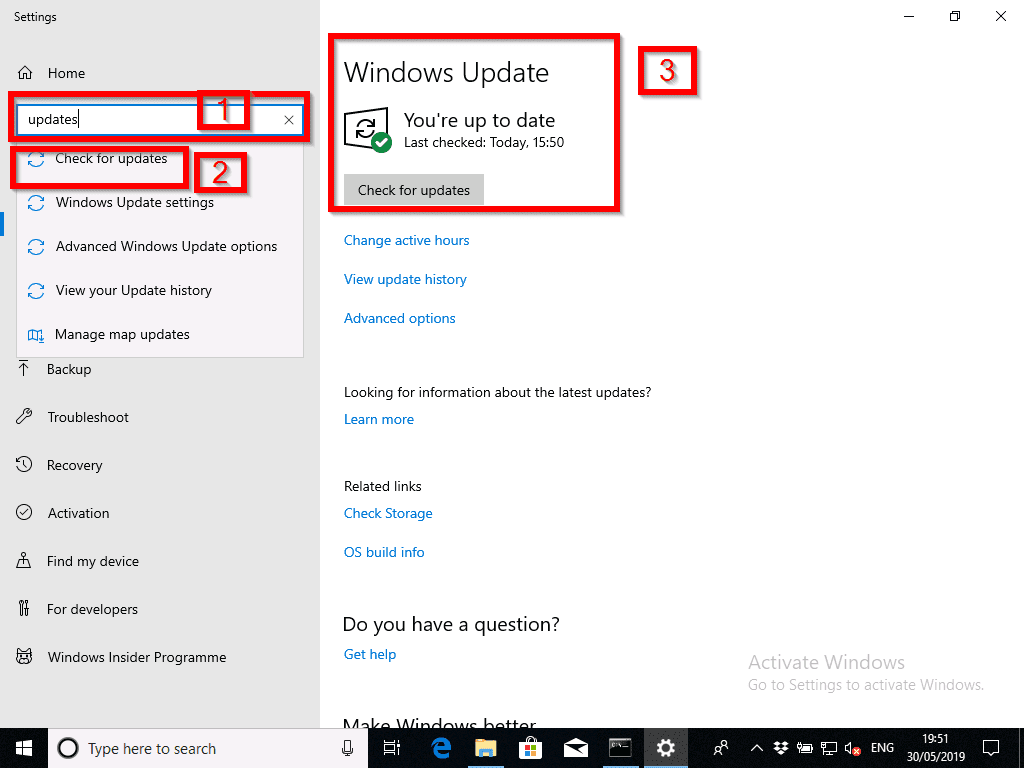
Task: Select 'View your Update history' suggestion
Action: click(x=133, y=290)
